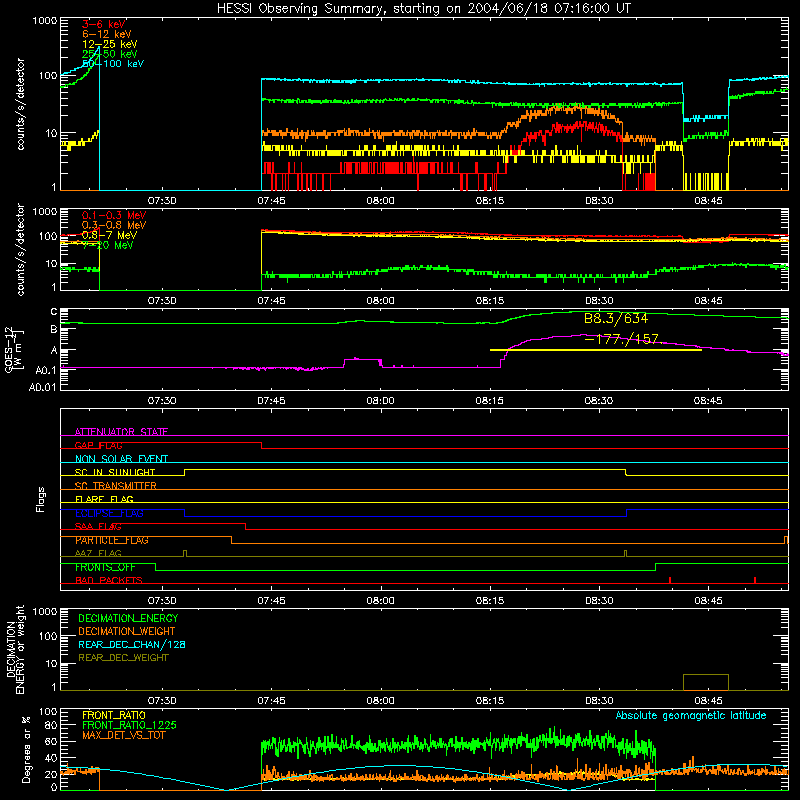This screenshot has height=800, width=800.
Task: Click the DECIMATION_ENERGY legend label
Action: (128, 618)
